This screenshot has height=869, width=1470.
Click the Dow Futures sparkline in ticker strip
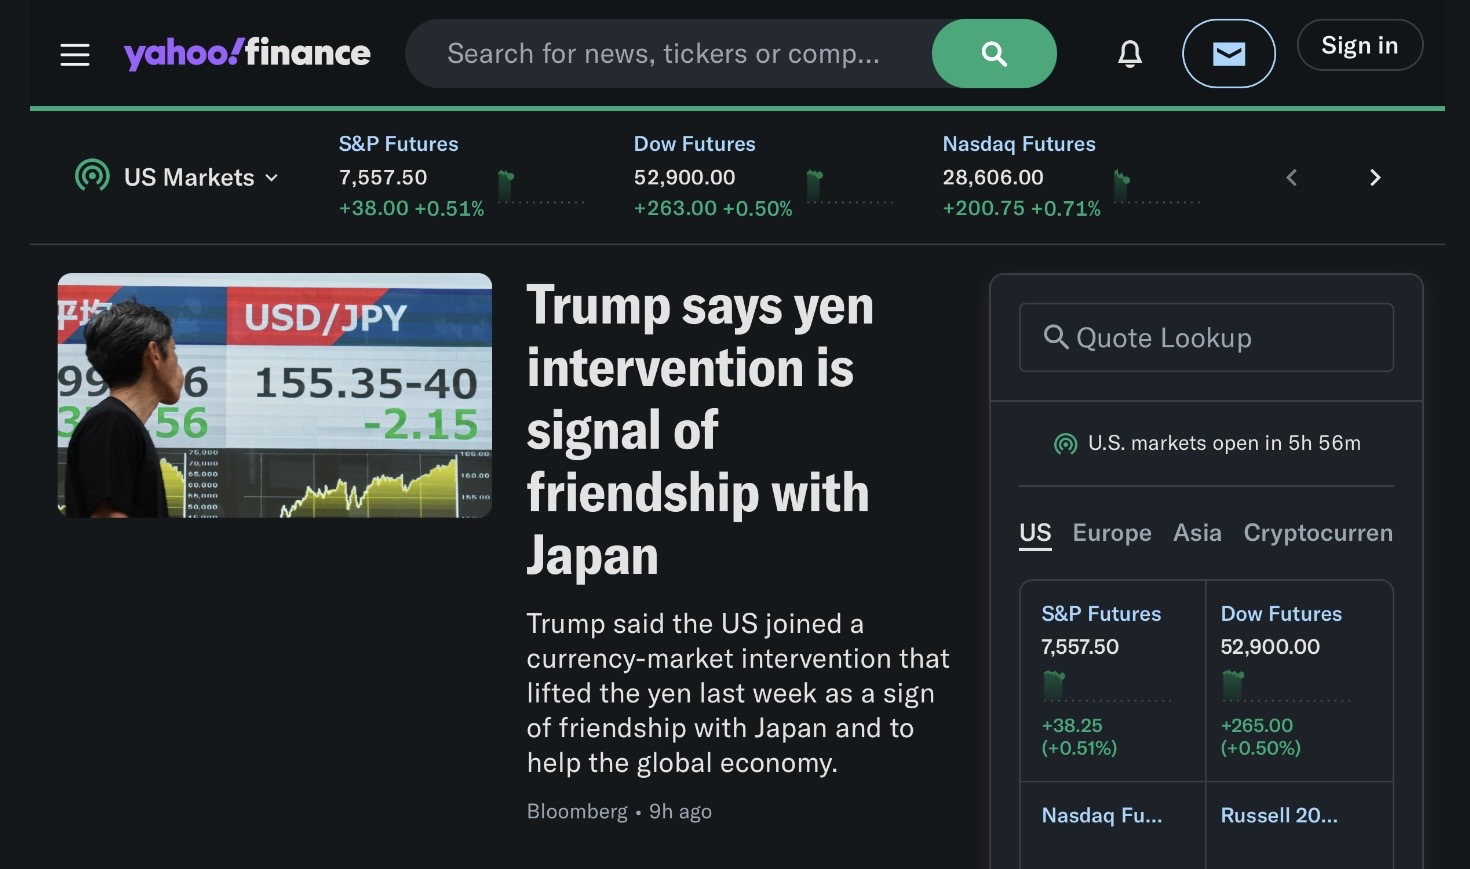[850, 186]
